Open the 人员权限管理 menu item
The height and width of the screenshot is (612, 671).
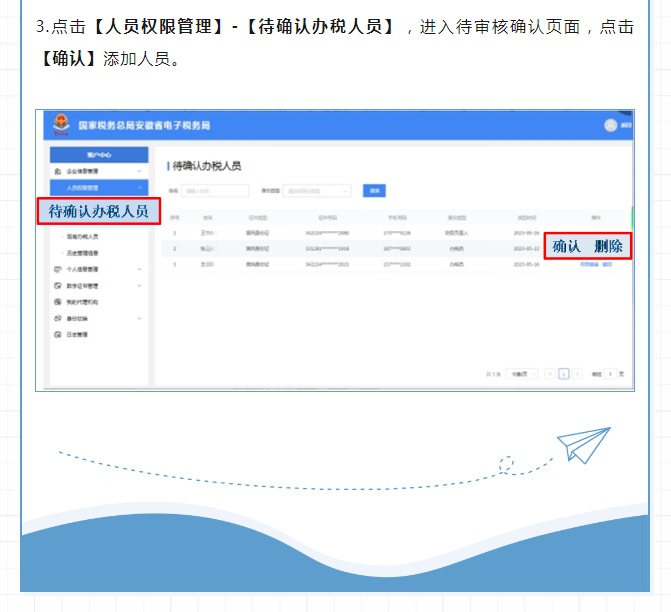click(x=99, y=187)
